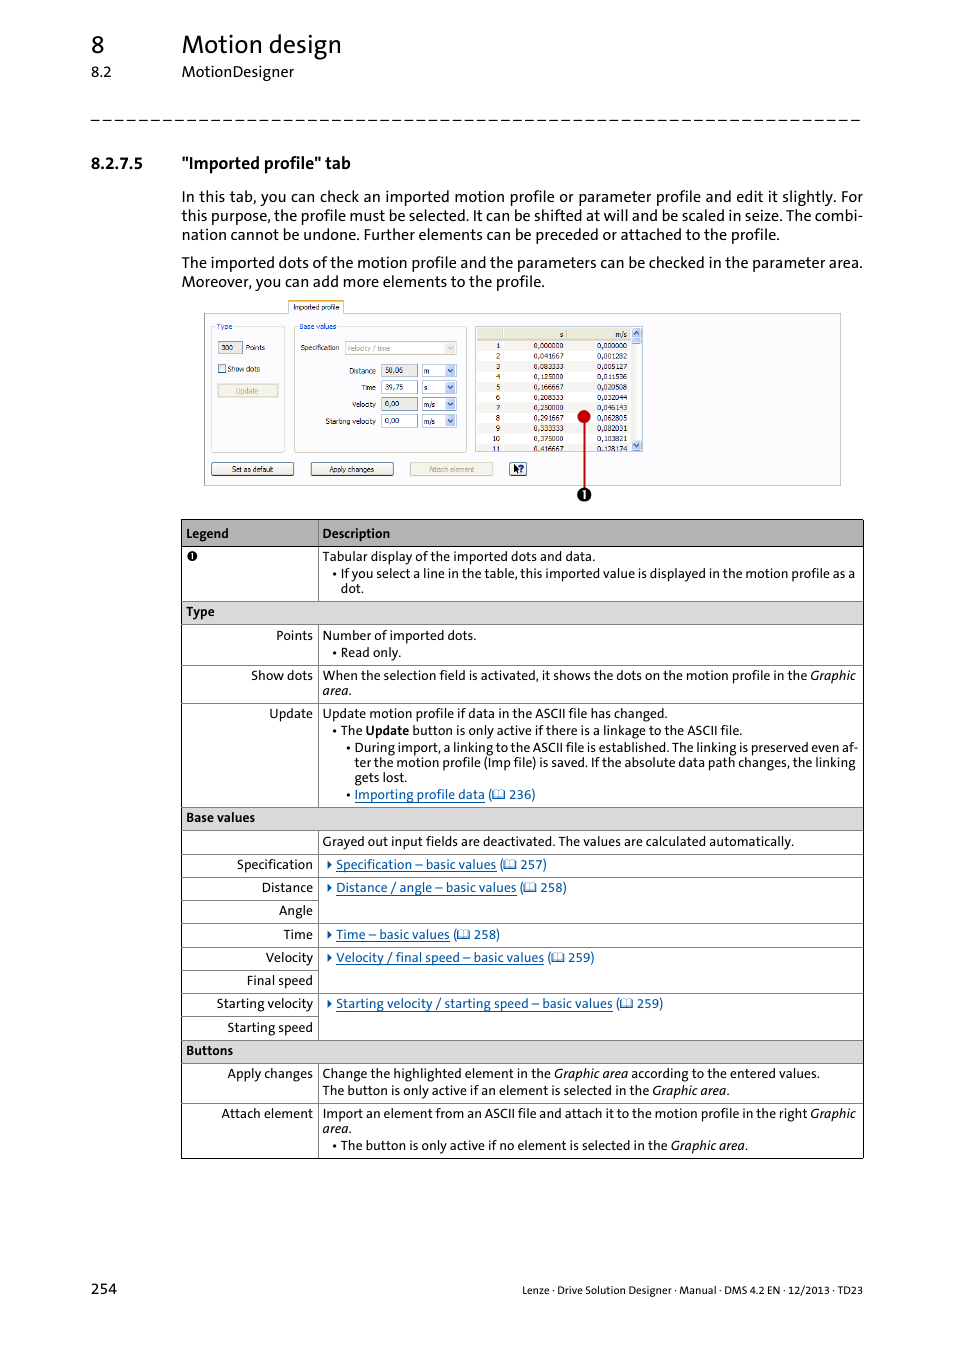Click book icon next to Time – basic values

463,935
